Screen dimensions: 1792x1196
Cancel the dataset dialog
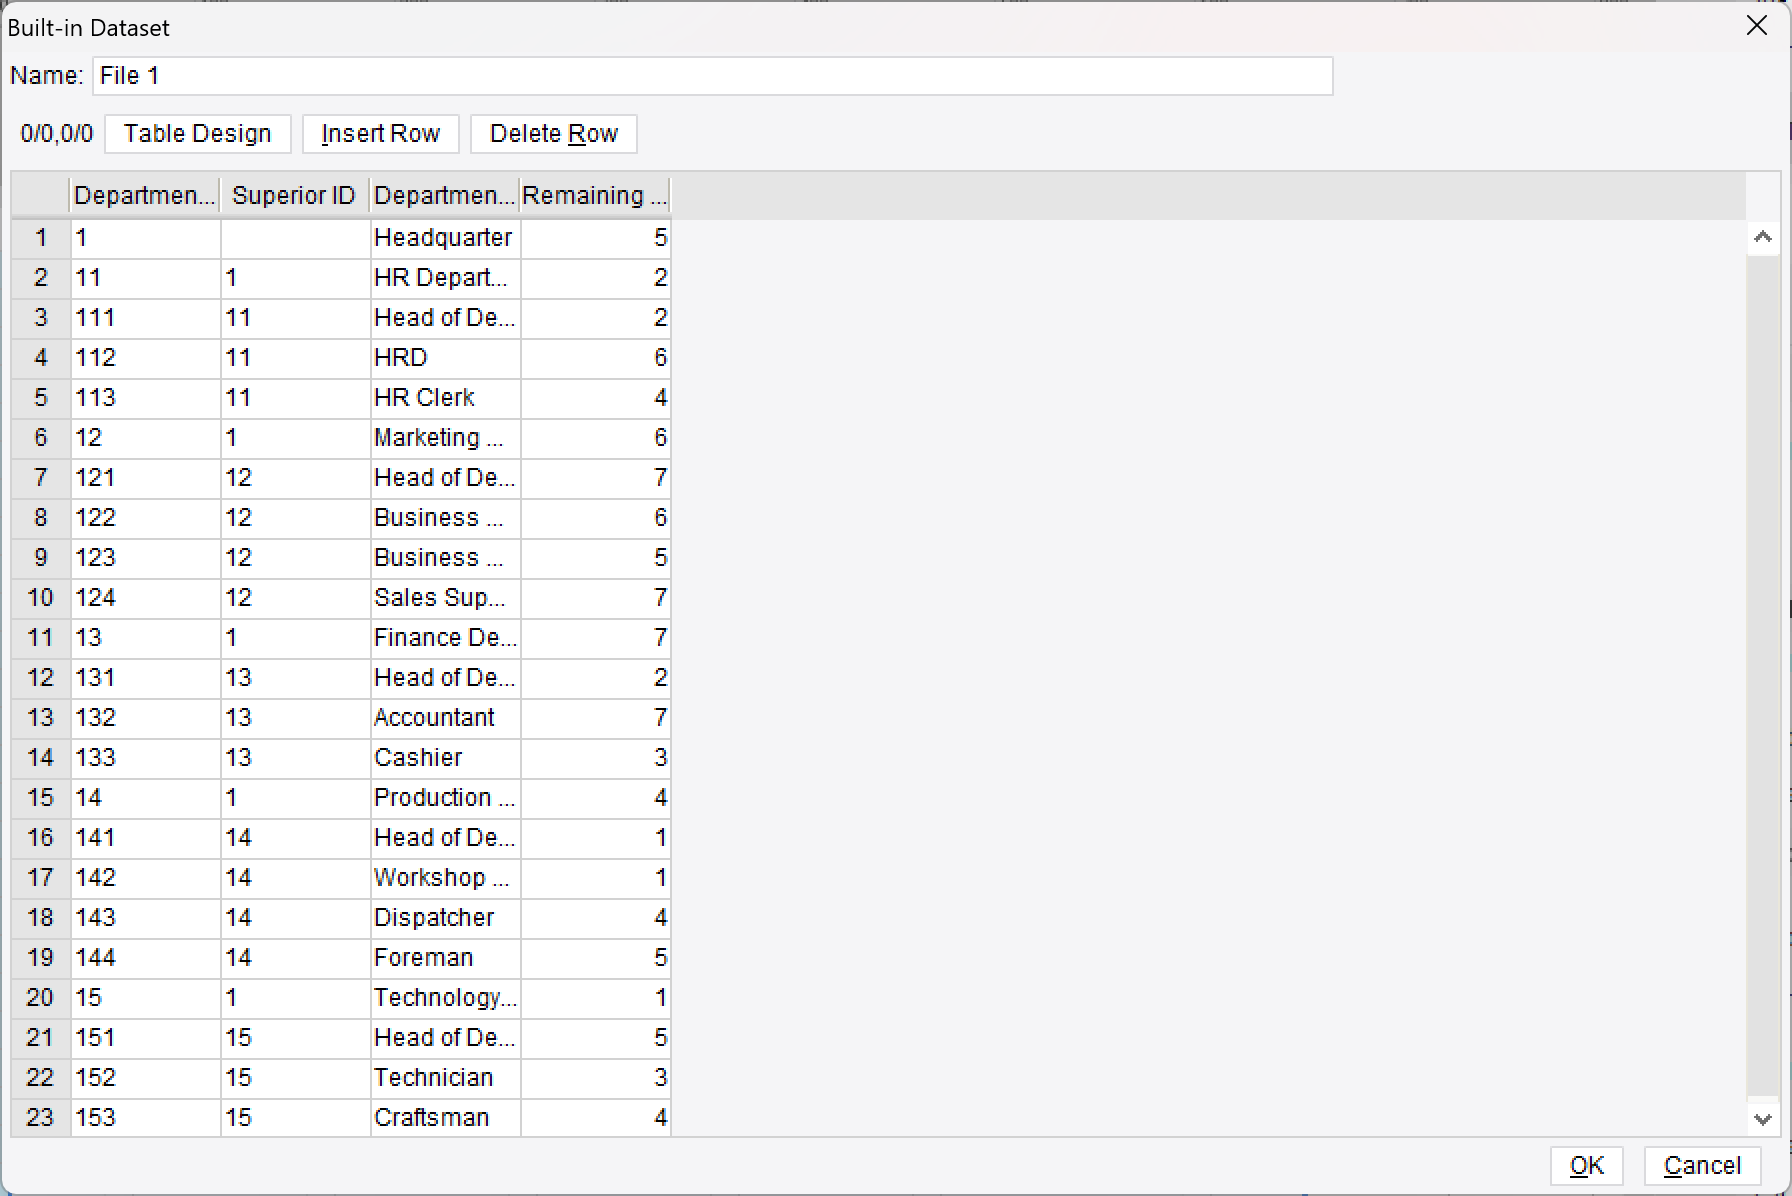pyautogui.click(x=1702, y=1165)
